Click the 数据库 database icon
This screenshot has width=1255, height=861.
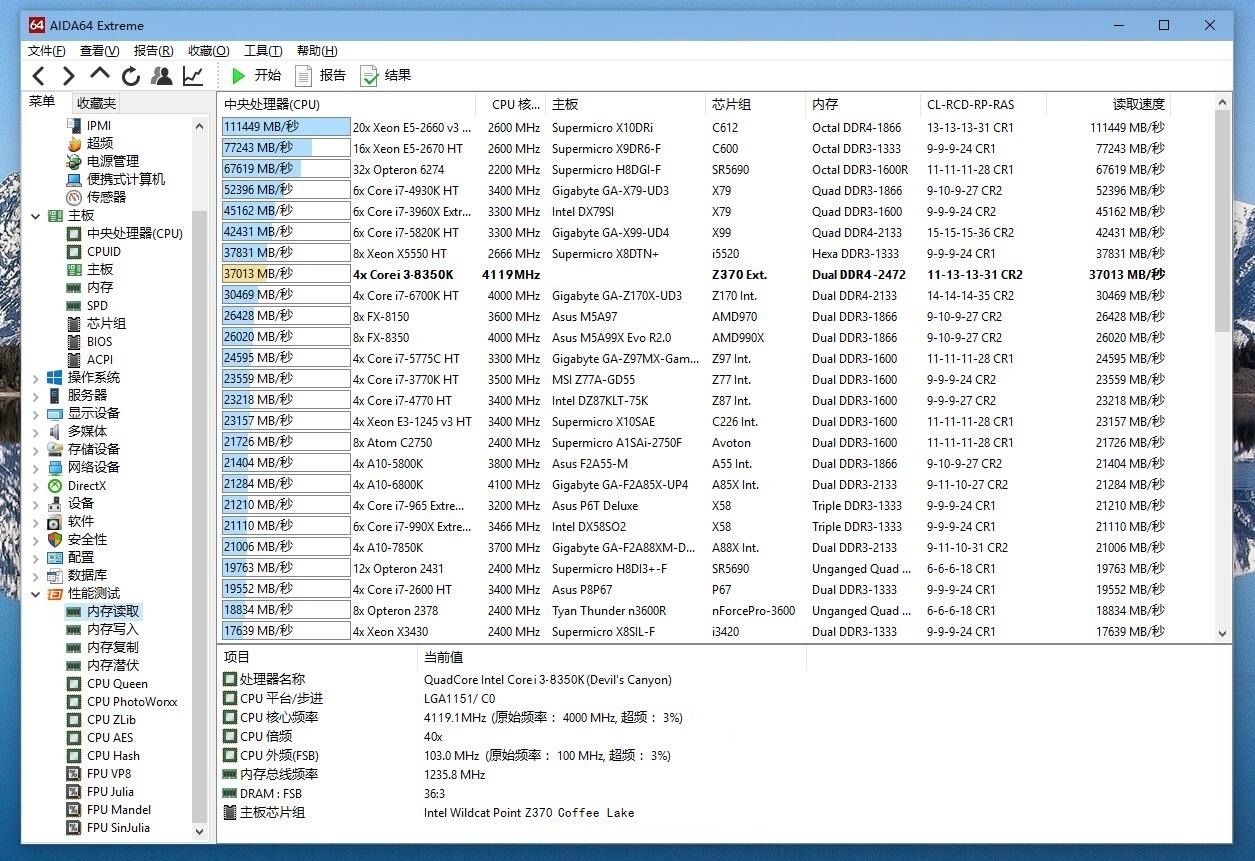click(55, 575)
